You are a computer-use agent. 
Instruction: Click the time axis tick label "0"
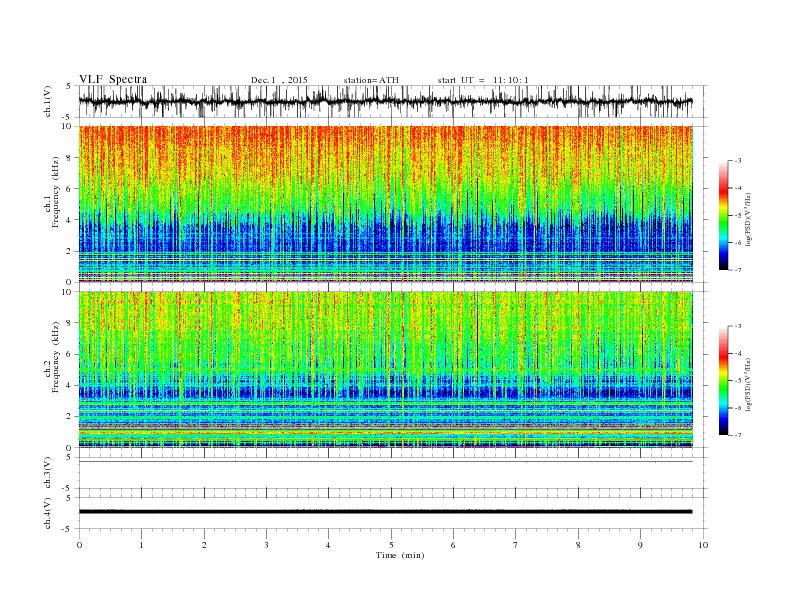coord(79,545)
